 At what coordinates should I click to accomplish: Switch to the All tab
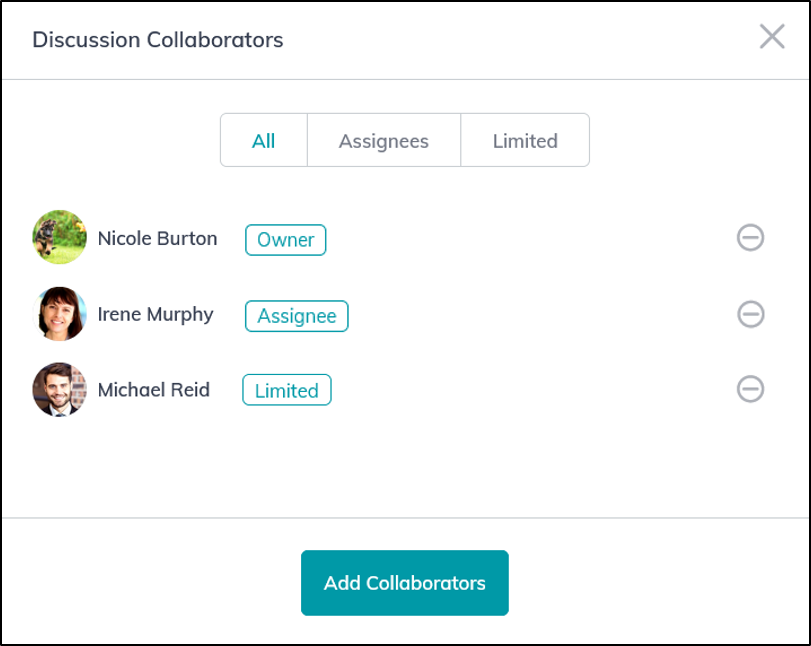pos(264,140)
